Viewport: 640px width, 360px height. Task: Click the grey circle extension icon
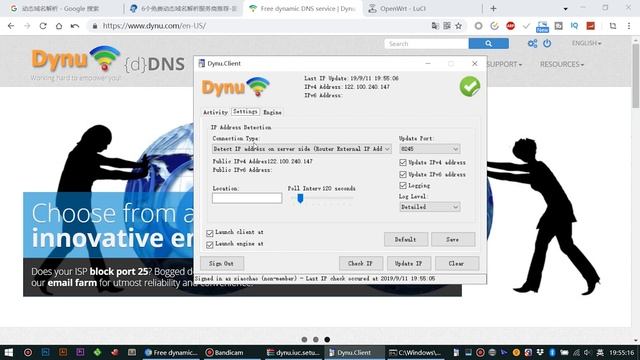point(478,26)
